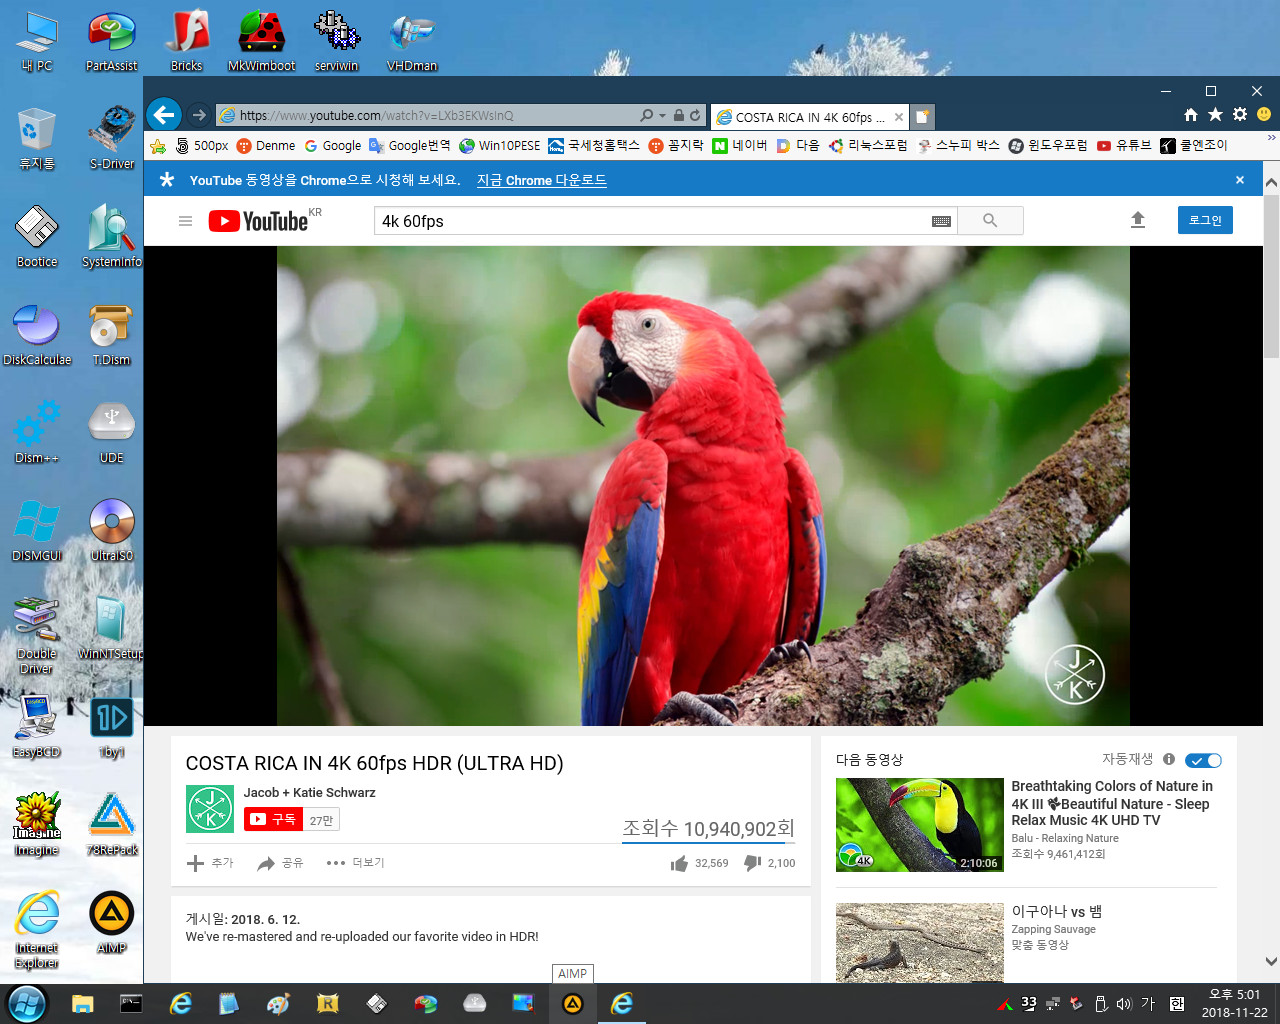Click the autoplay info icon
Image resolution: width=1280 pixels, height=1024 pixels.
tap(1169, 759)
